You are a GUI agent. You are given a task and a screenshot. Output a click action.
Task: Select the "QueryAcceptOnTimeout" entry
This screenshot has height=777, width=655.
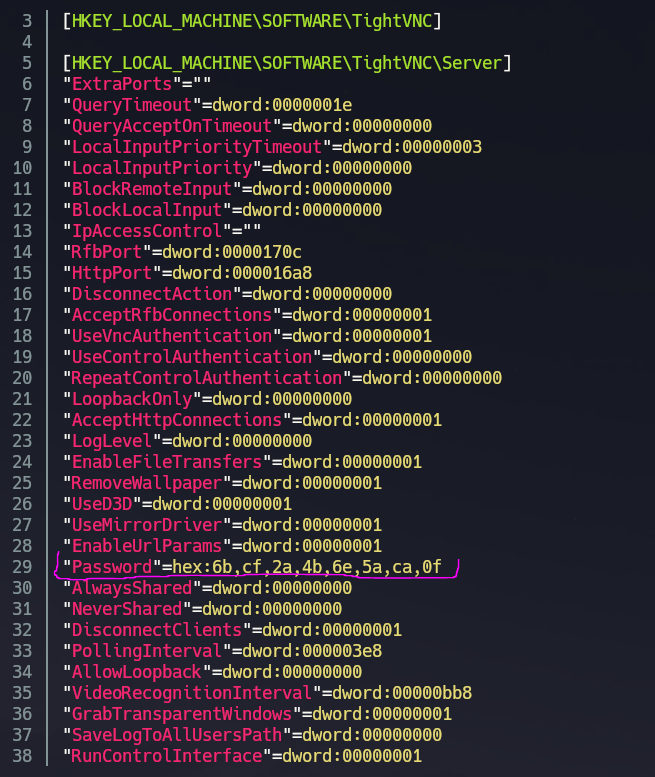(x=247, y=126)
